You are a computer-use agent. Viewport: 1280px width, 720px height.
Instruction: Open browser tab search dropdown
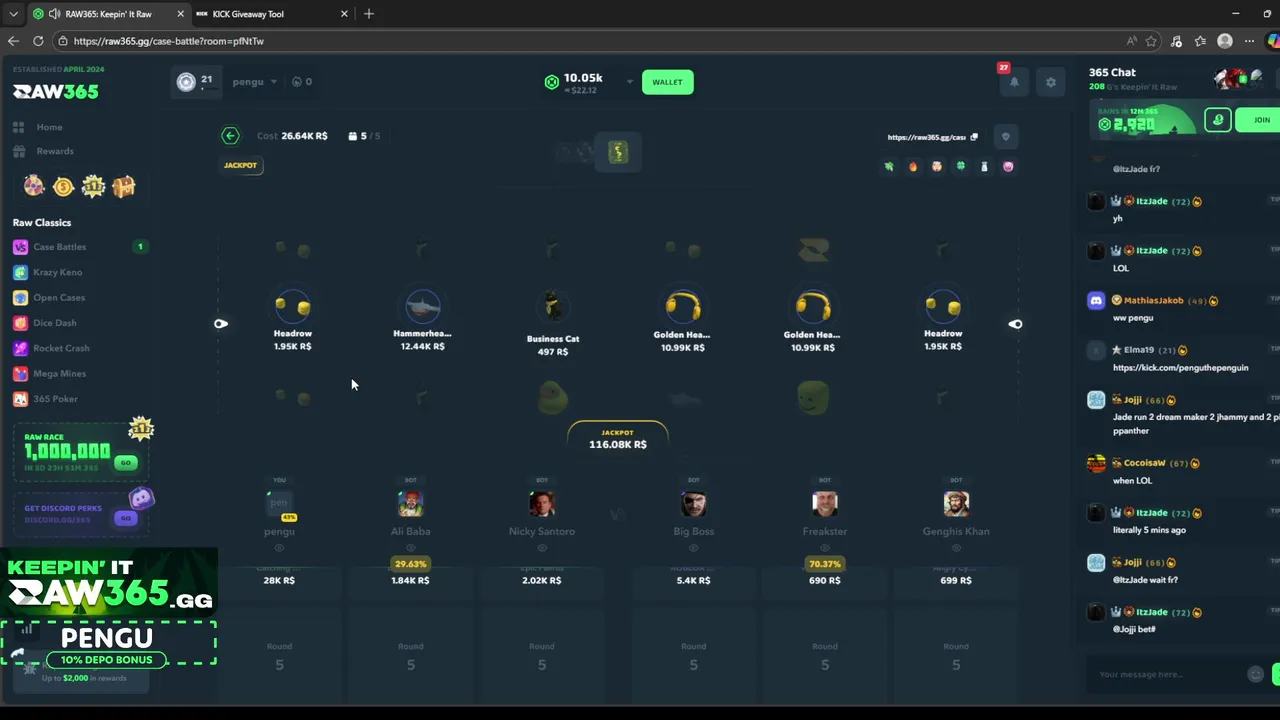point(13,14)
